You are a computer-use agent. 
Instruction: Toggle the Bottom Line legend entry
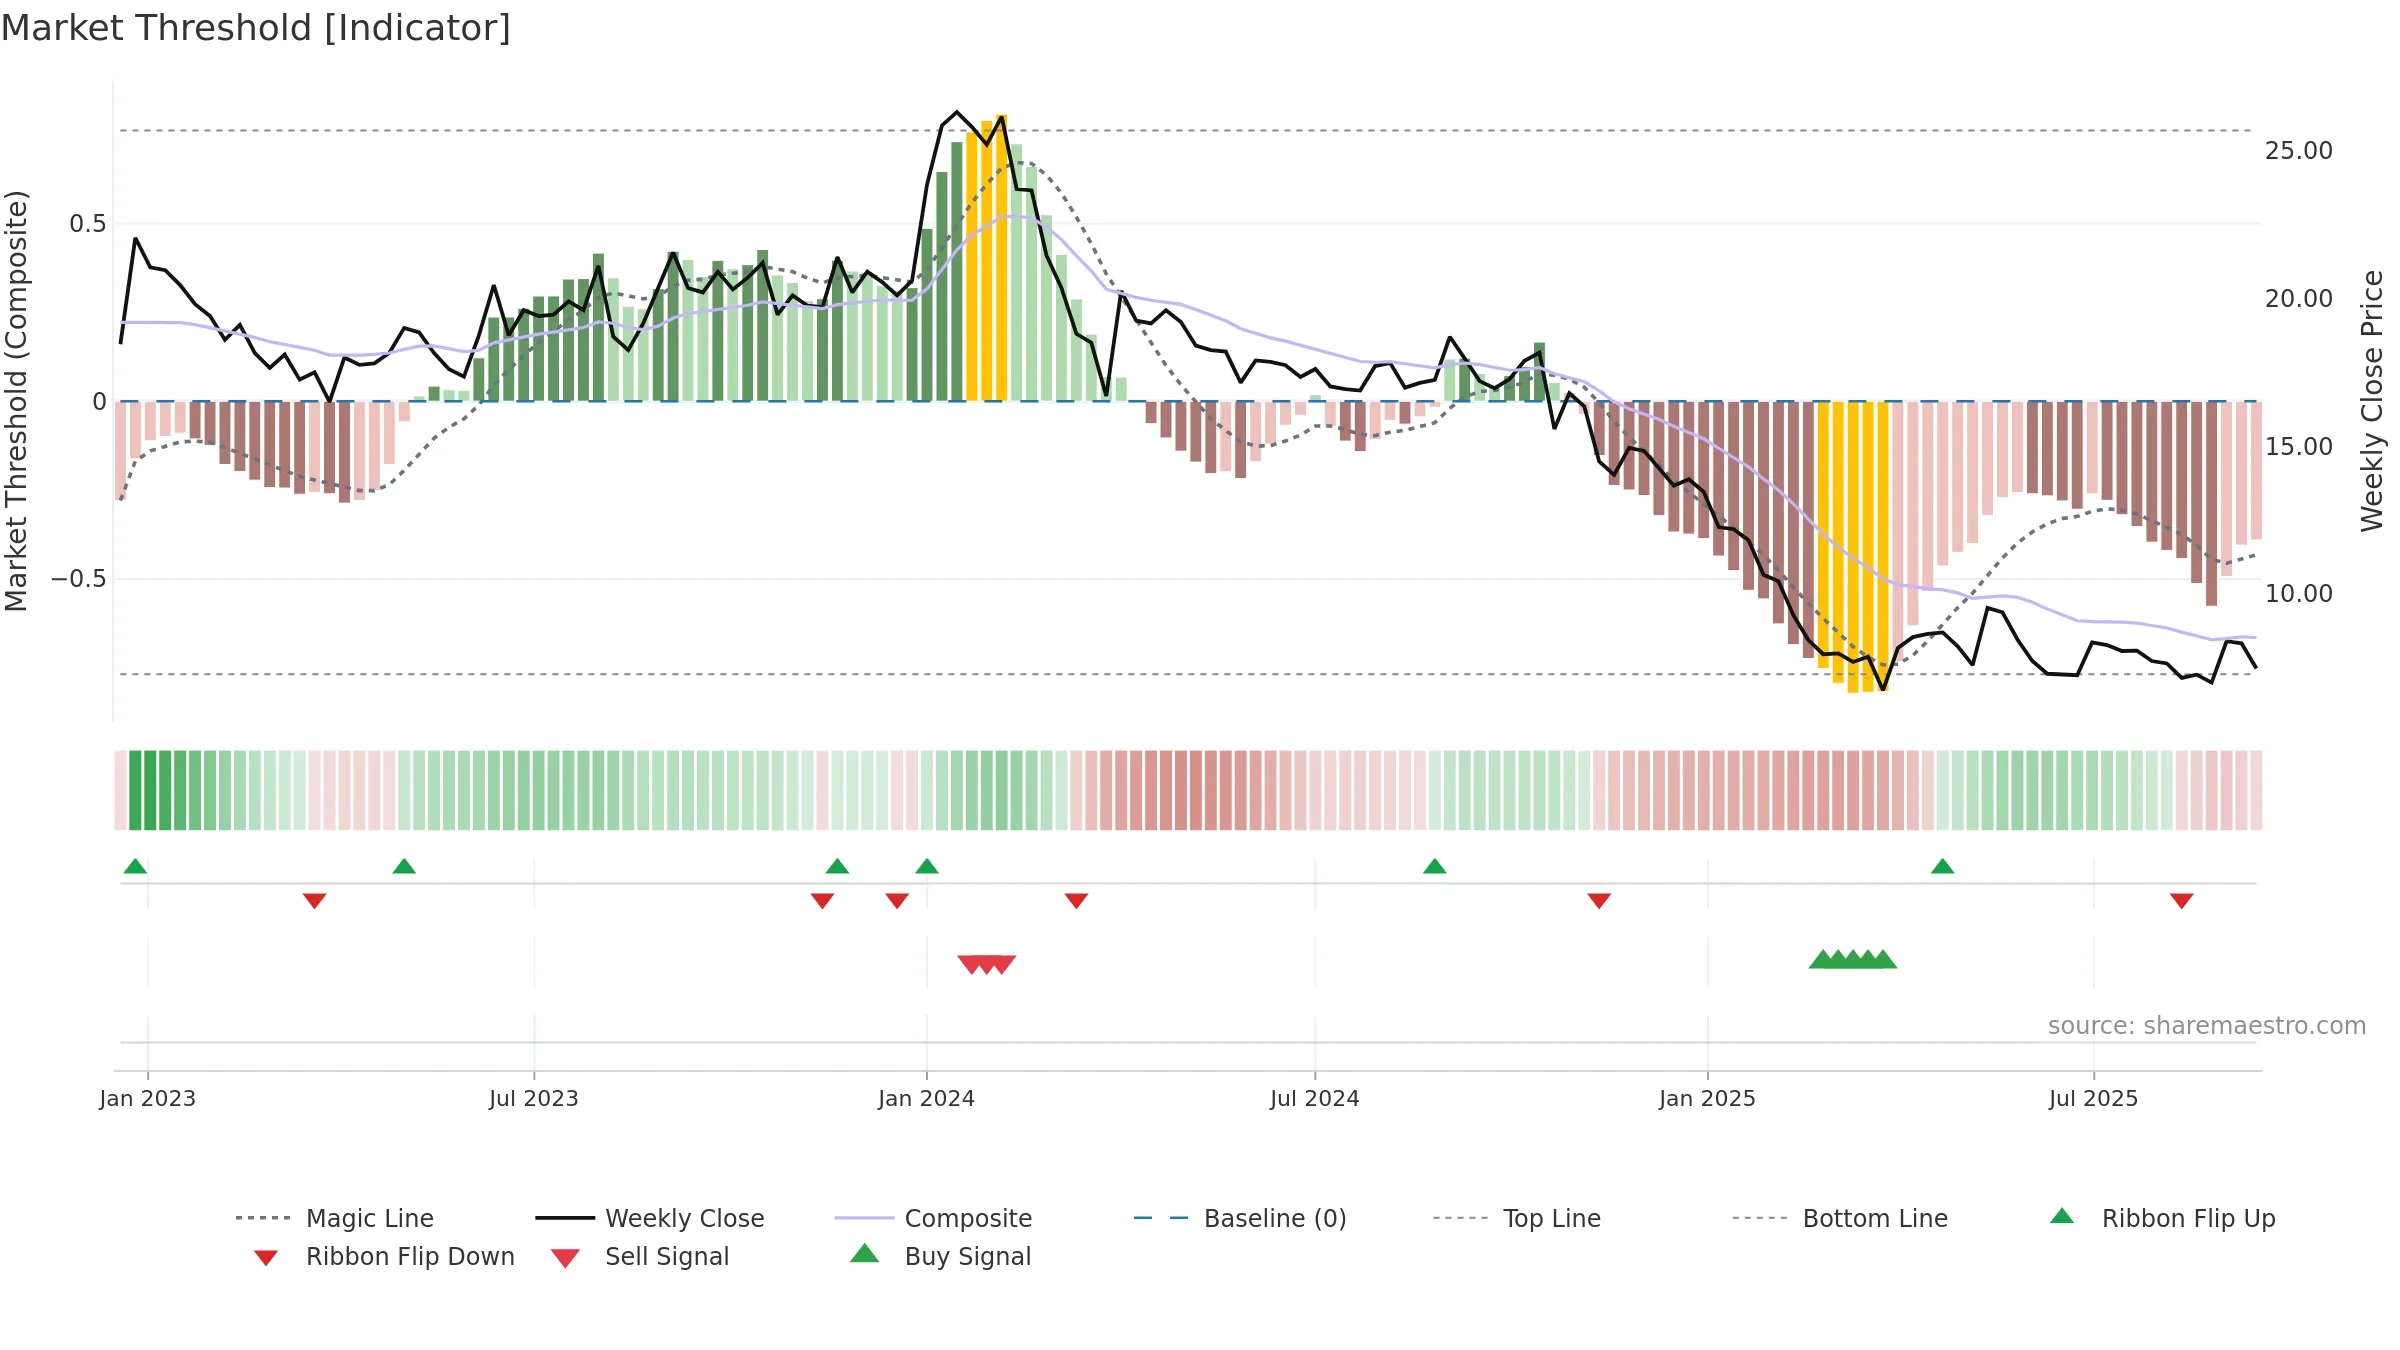[1840, 1218]
